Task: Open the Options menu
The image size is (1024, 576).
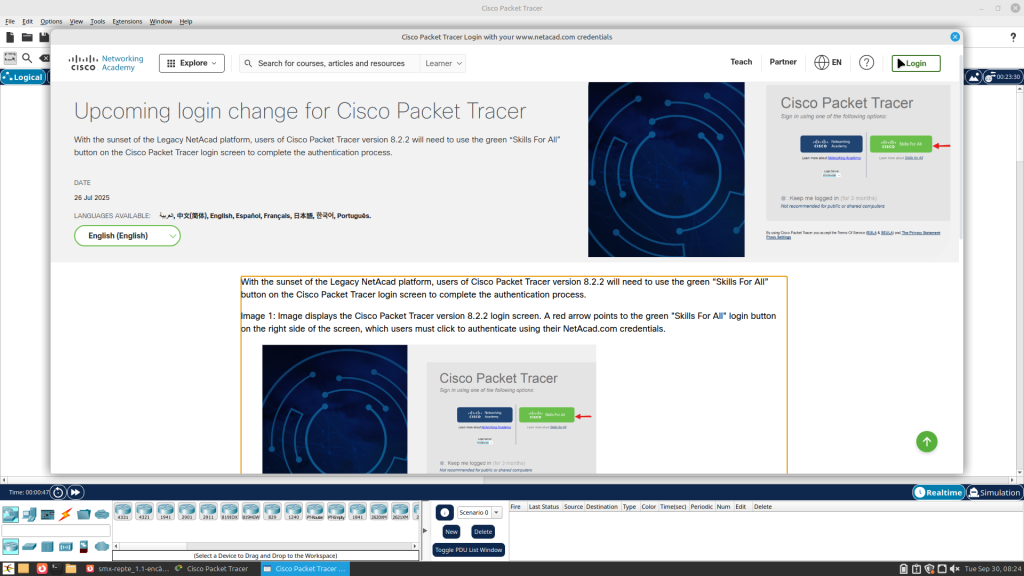Action: 51,21
